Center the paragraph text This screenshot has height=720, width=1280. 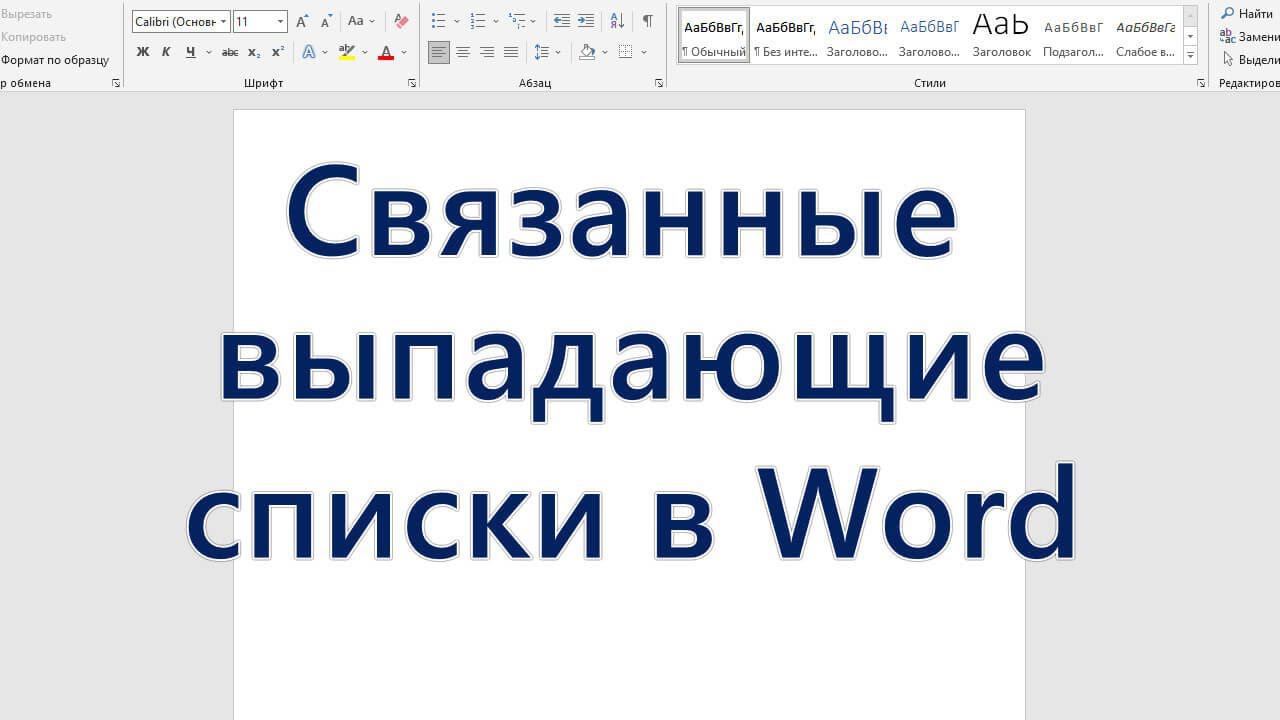(463, 52)
